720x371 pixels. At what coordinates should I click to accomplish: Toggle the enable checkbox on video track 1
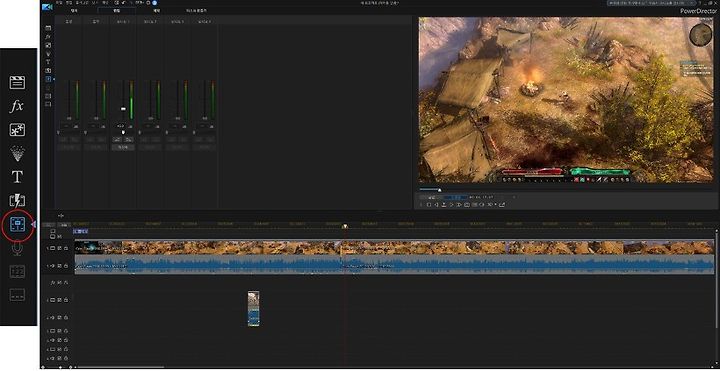coord(59,248)
